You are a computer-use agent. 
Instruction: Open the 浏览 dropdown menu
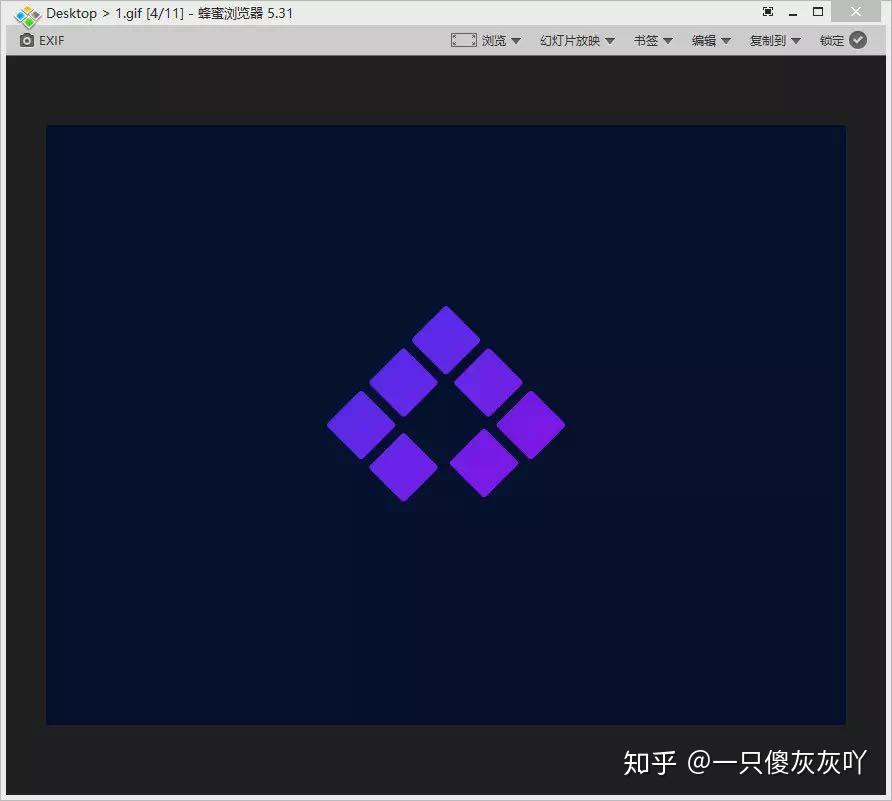[x=501, y=40]
